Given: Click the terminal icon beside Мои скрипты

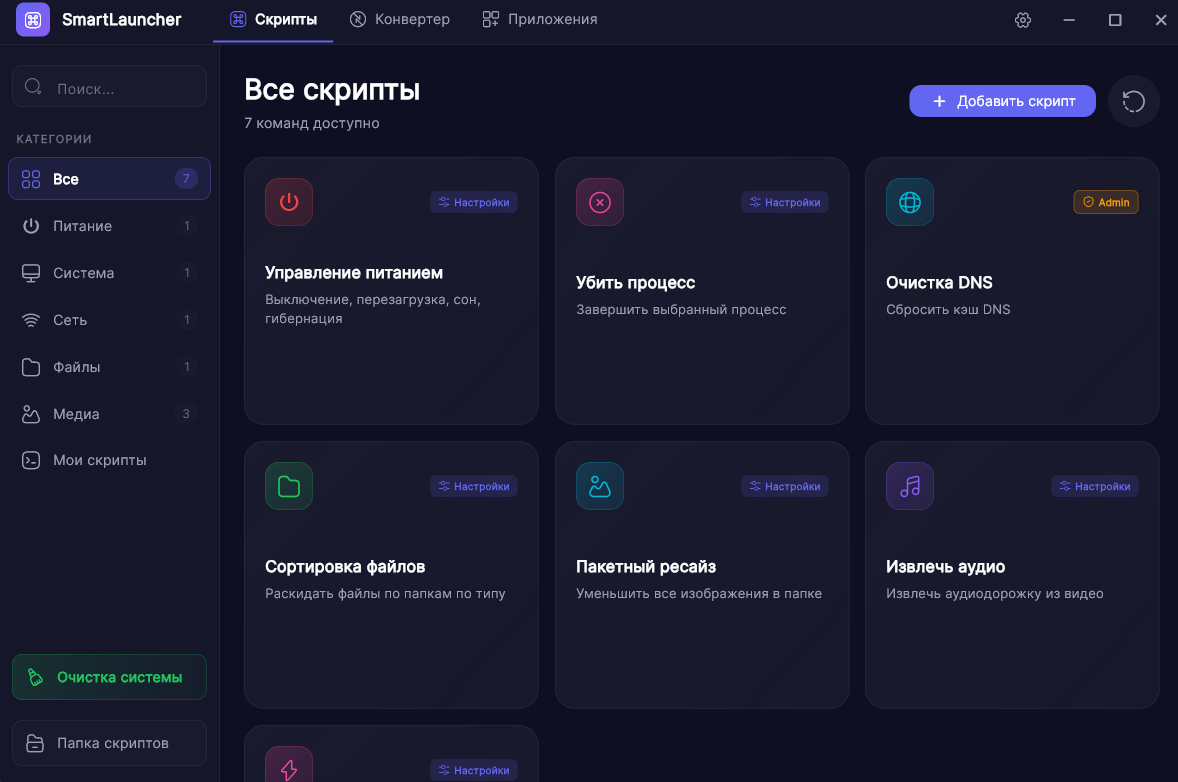Looking at the screenshot, I should click(x=31, y=460).
